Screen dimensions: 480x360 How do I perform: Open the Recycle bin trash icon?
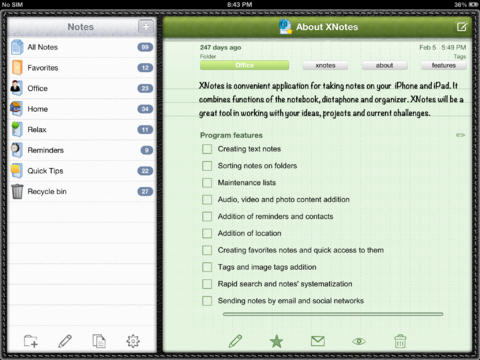pyautogui.click(x=17, y=191)
